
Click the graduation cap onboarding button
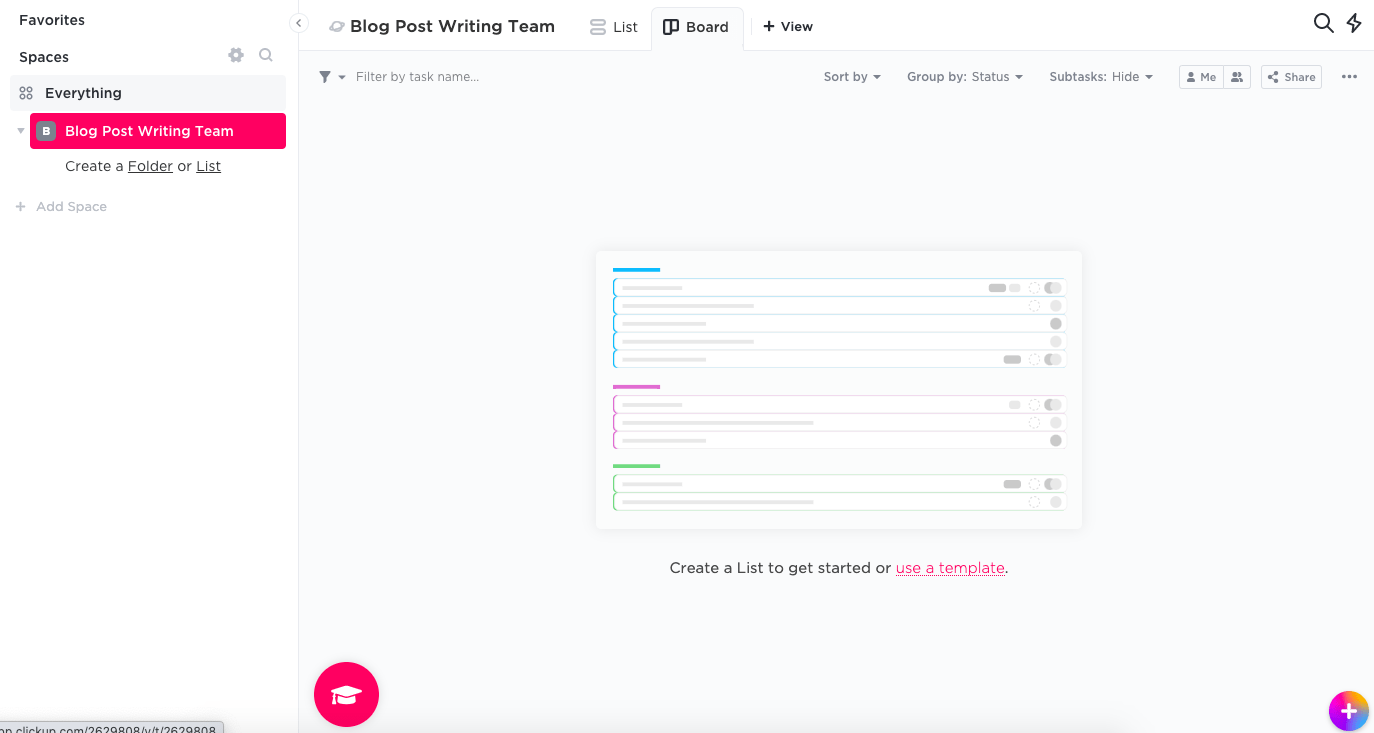click(346, 694)
